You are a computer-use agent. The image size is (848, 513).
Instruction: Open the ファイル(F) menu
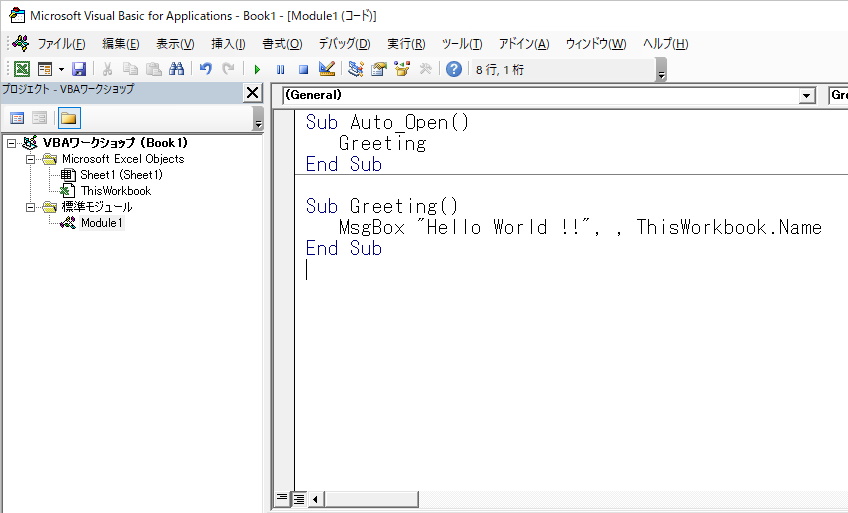[61, 44]
